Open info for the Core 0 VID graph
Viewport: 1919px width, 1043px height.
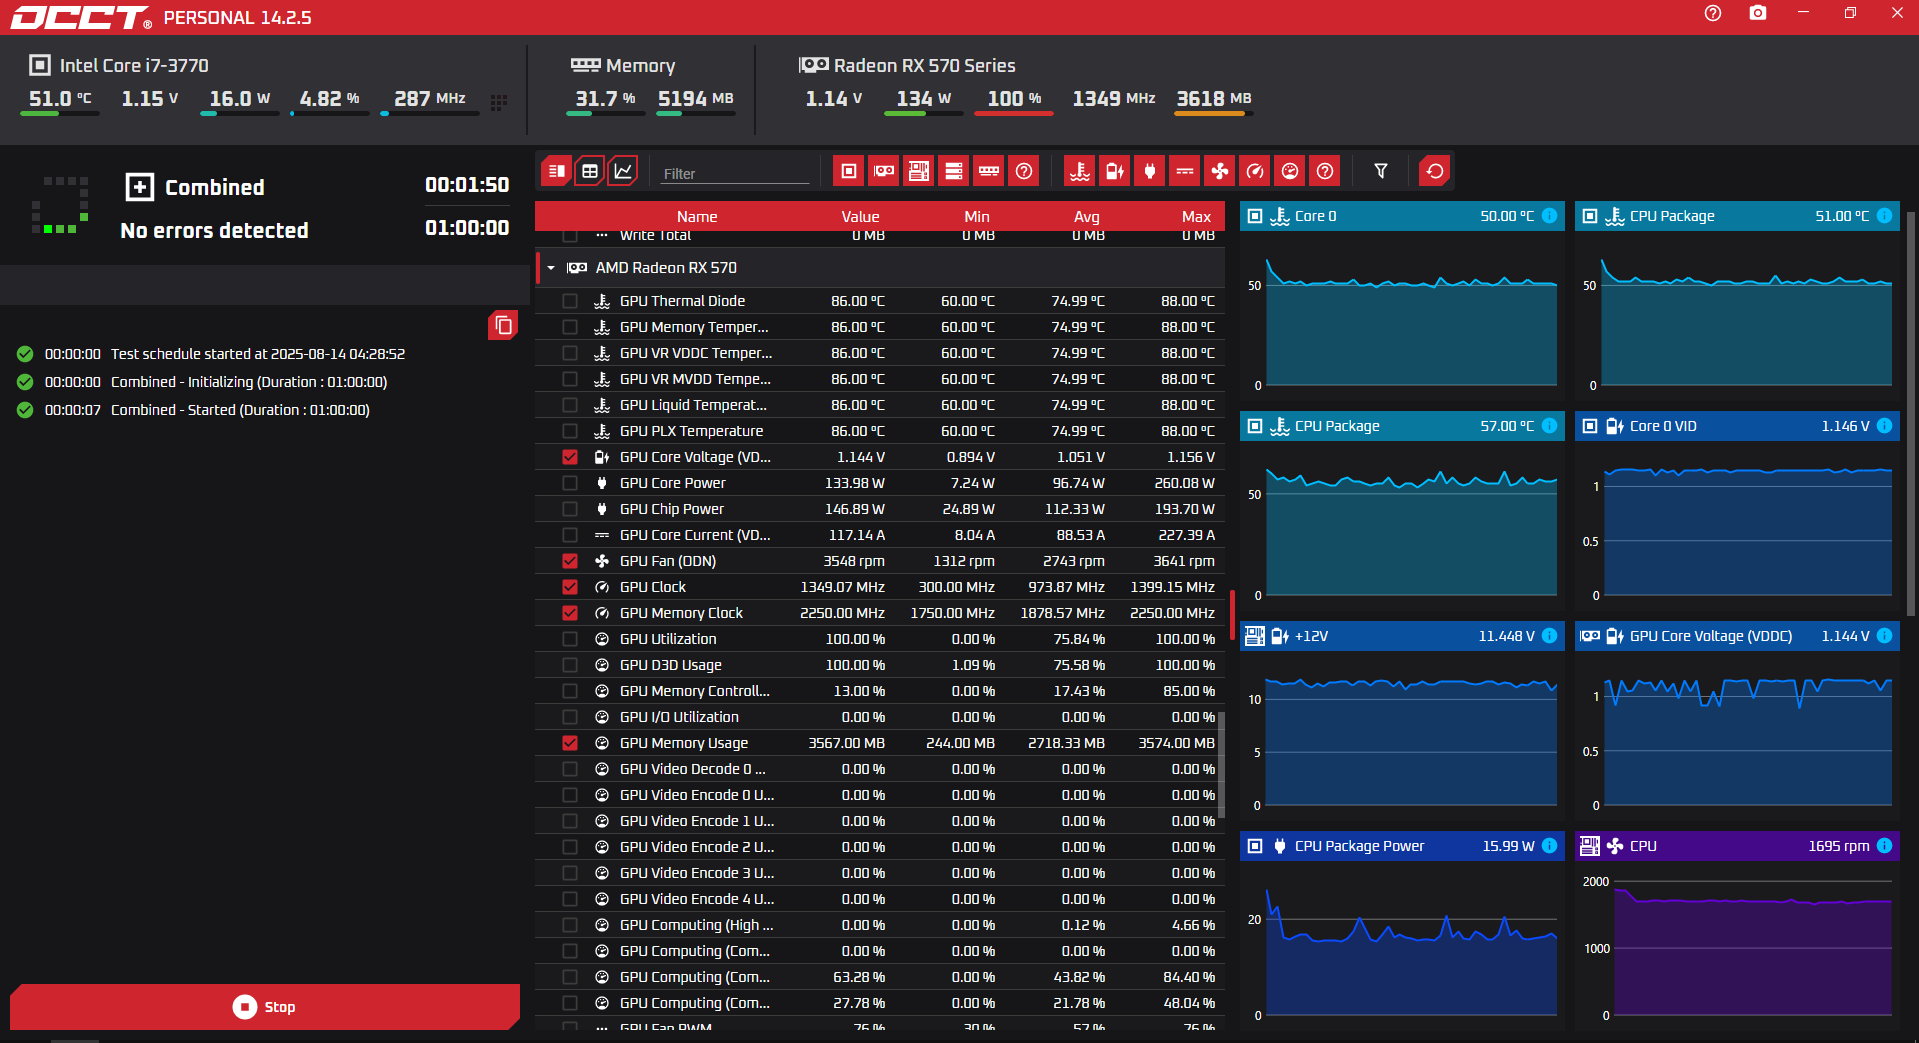click(1884, 426)
